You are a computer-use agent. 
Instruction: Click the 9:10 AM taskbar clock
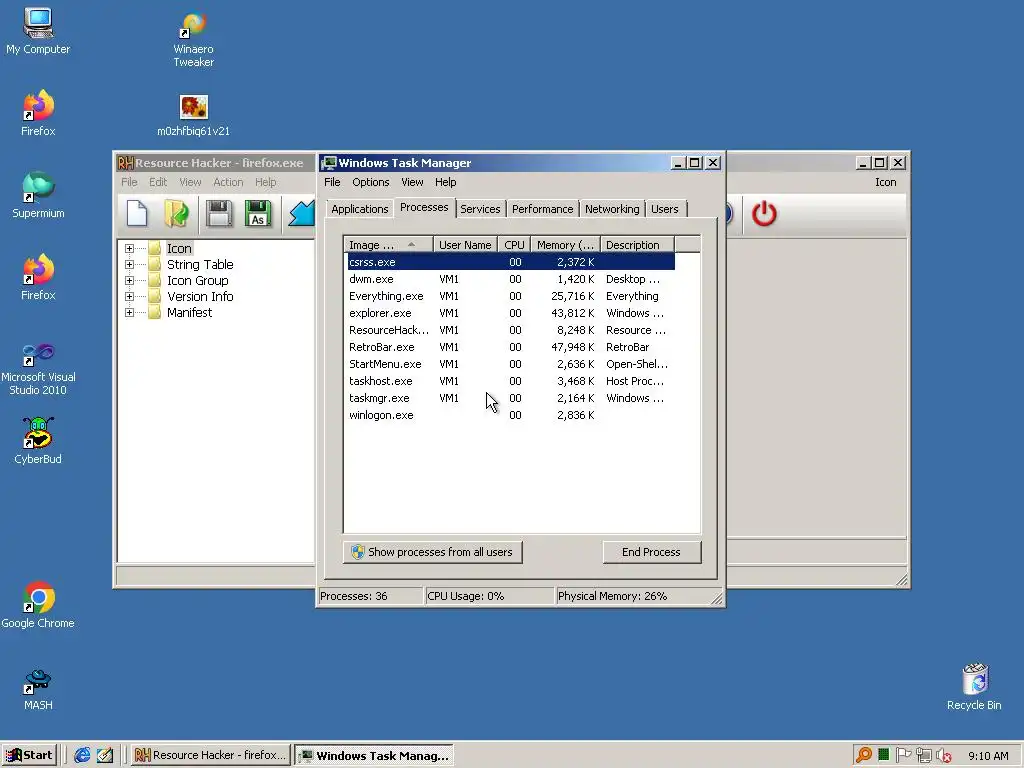[x=988, y=756]
